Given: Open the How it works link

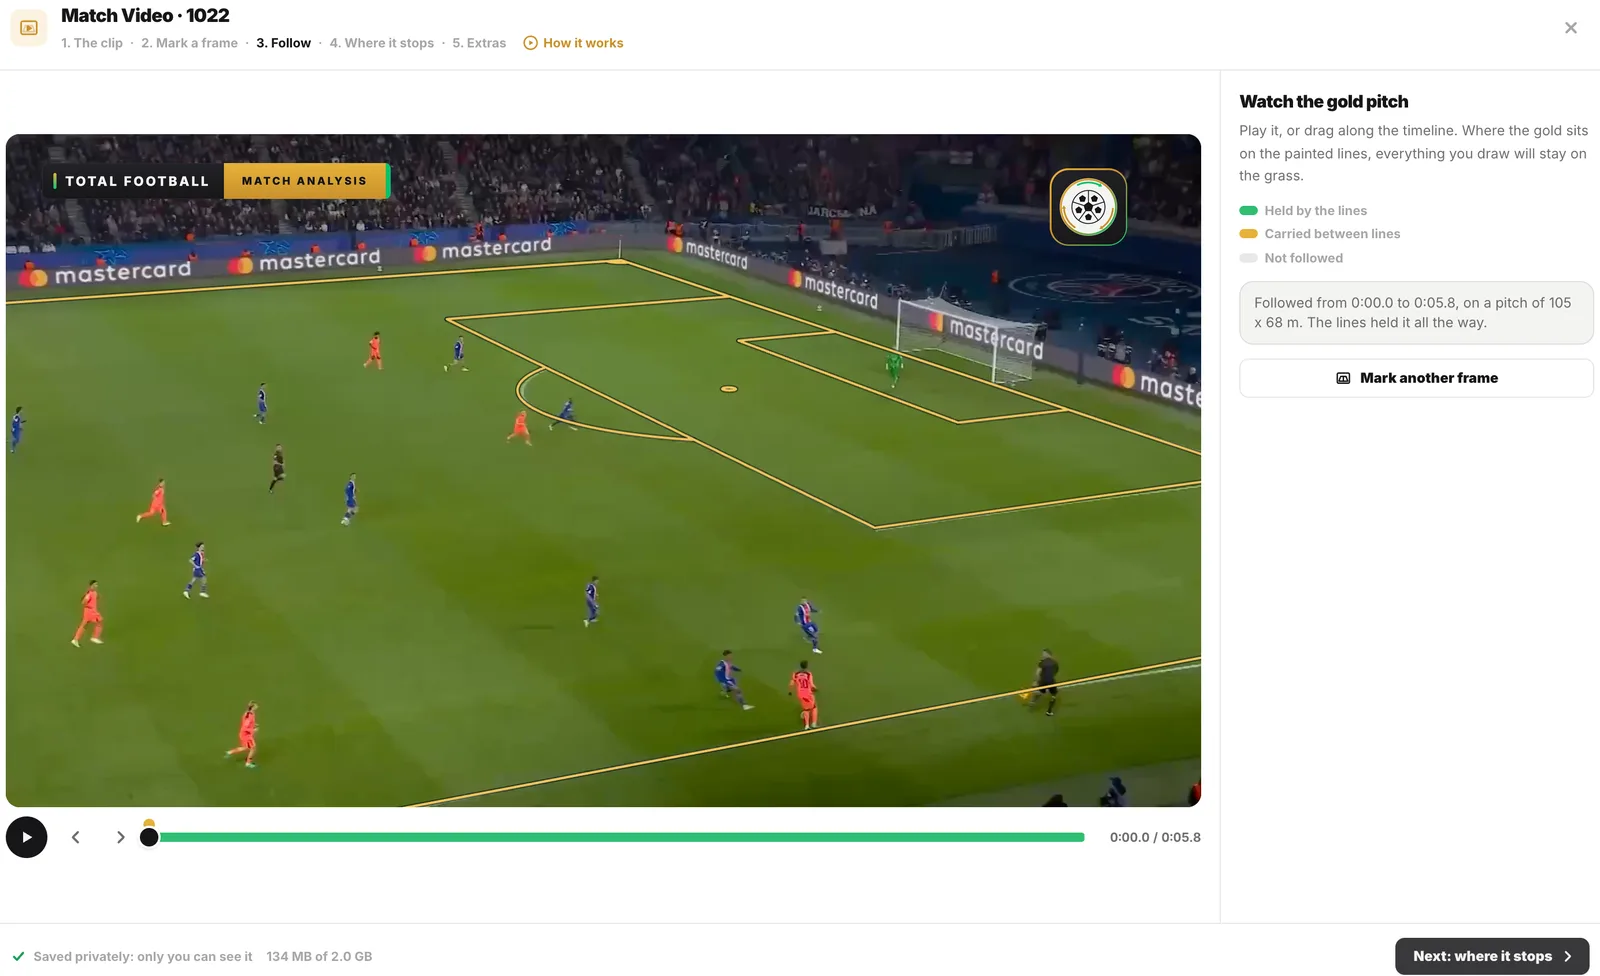Looking at the screenshot, I should pos(574,43).
